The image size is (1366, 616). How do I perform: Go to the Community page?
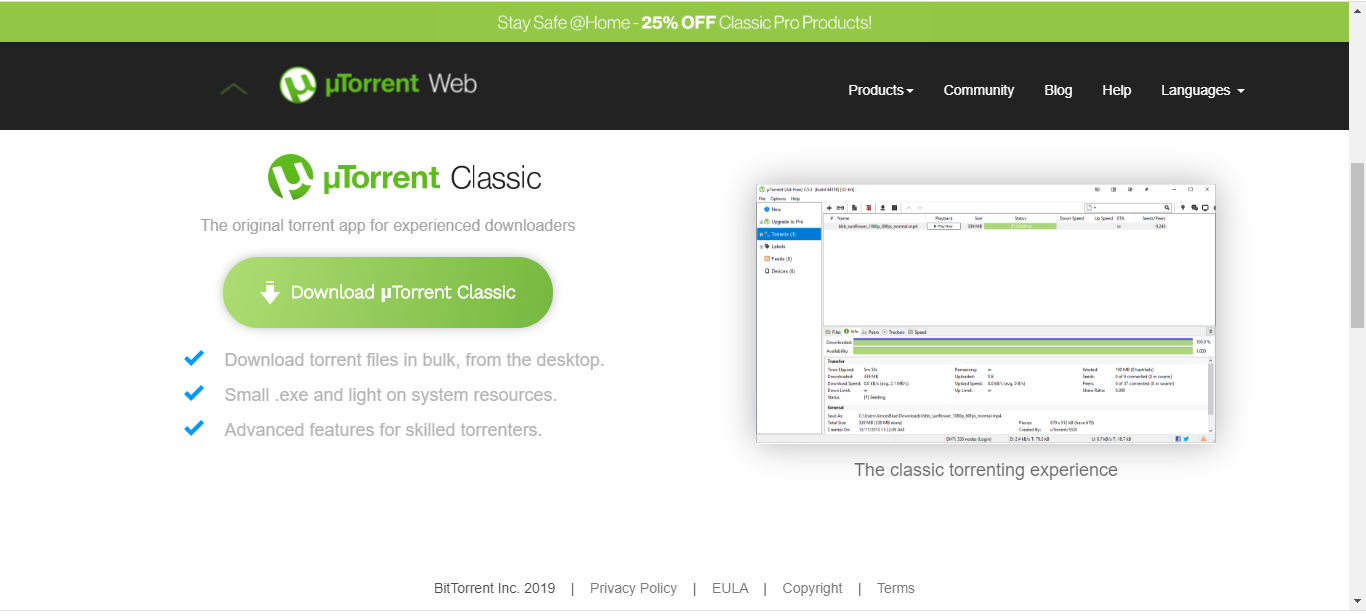[979, 90]
